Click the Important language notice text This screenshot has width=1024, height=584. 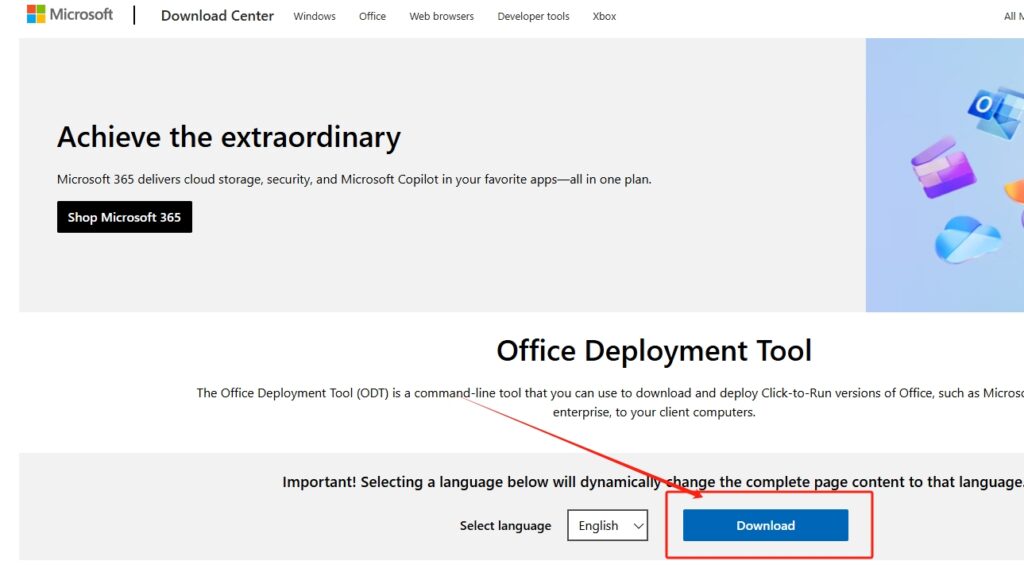pos(652,482)
